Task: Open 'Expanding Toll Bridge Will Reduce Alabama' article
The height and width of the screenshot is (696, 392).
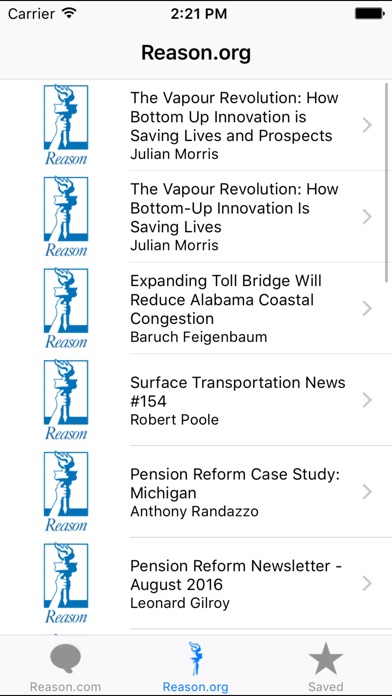Action: [196, 308]
